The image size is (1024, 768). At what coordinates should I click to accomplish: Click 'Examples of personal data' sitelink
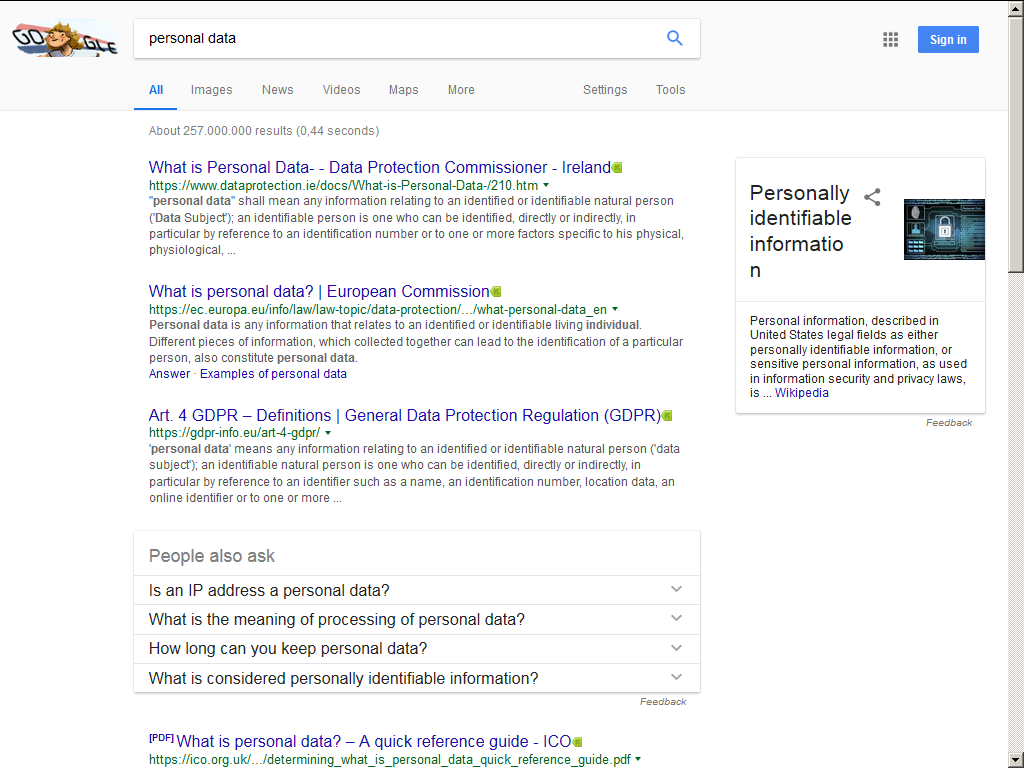tap(273, 374)
